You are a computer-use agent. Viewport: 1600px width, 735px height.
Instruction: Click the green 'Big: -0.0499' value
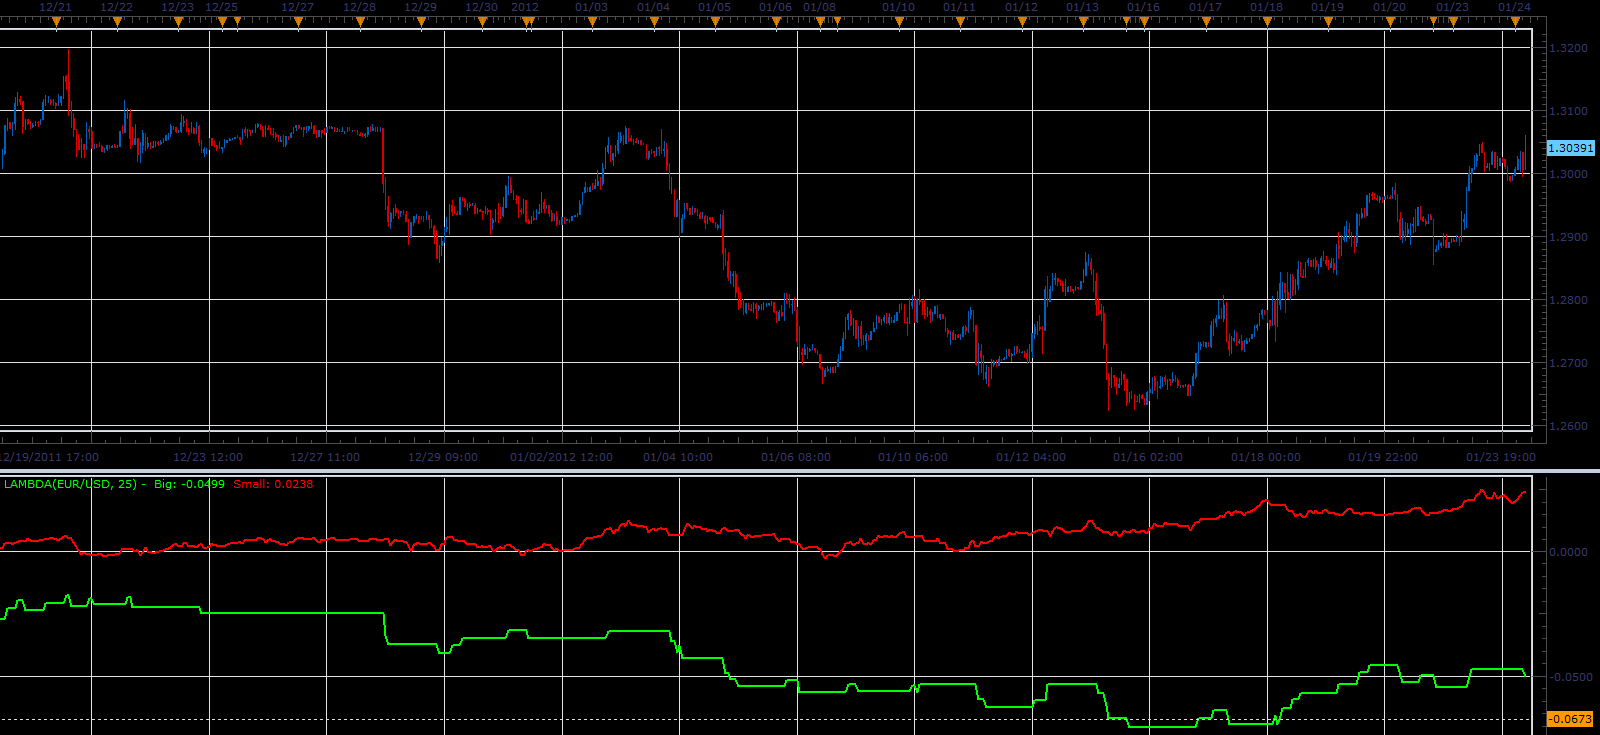[x=189, y=484]
